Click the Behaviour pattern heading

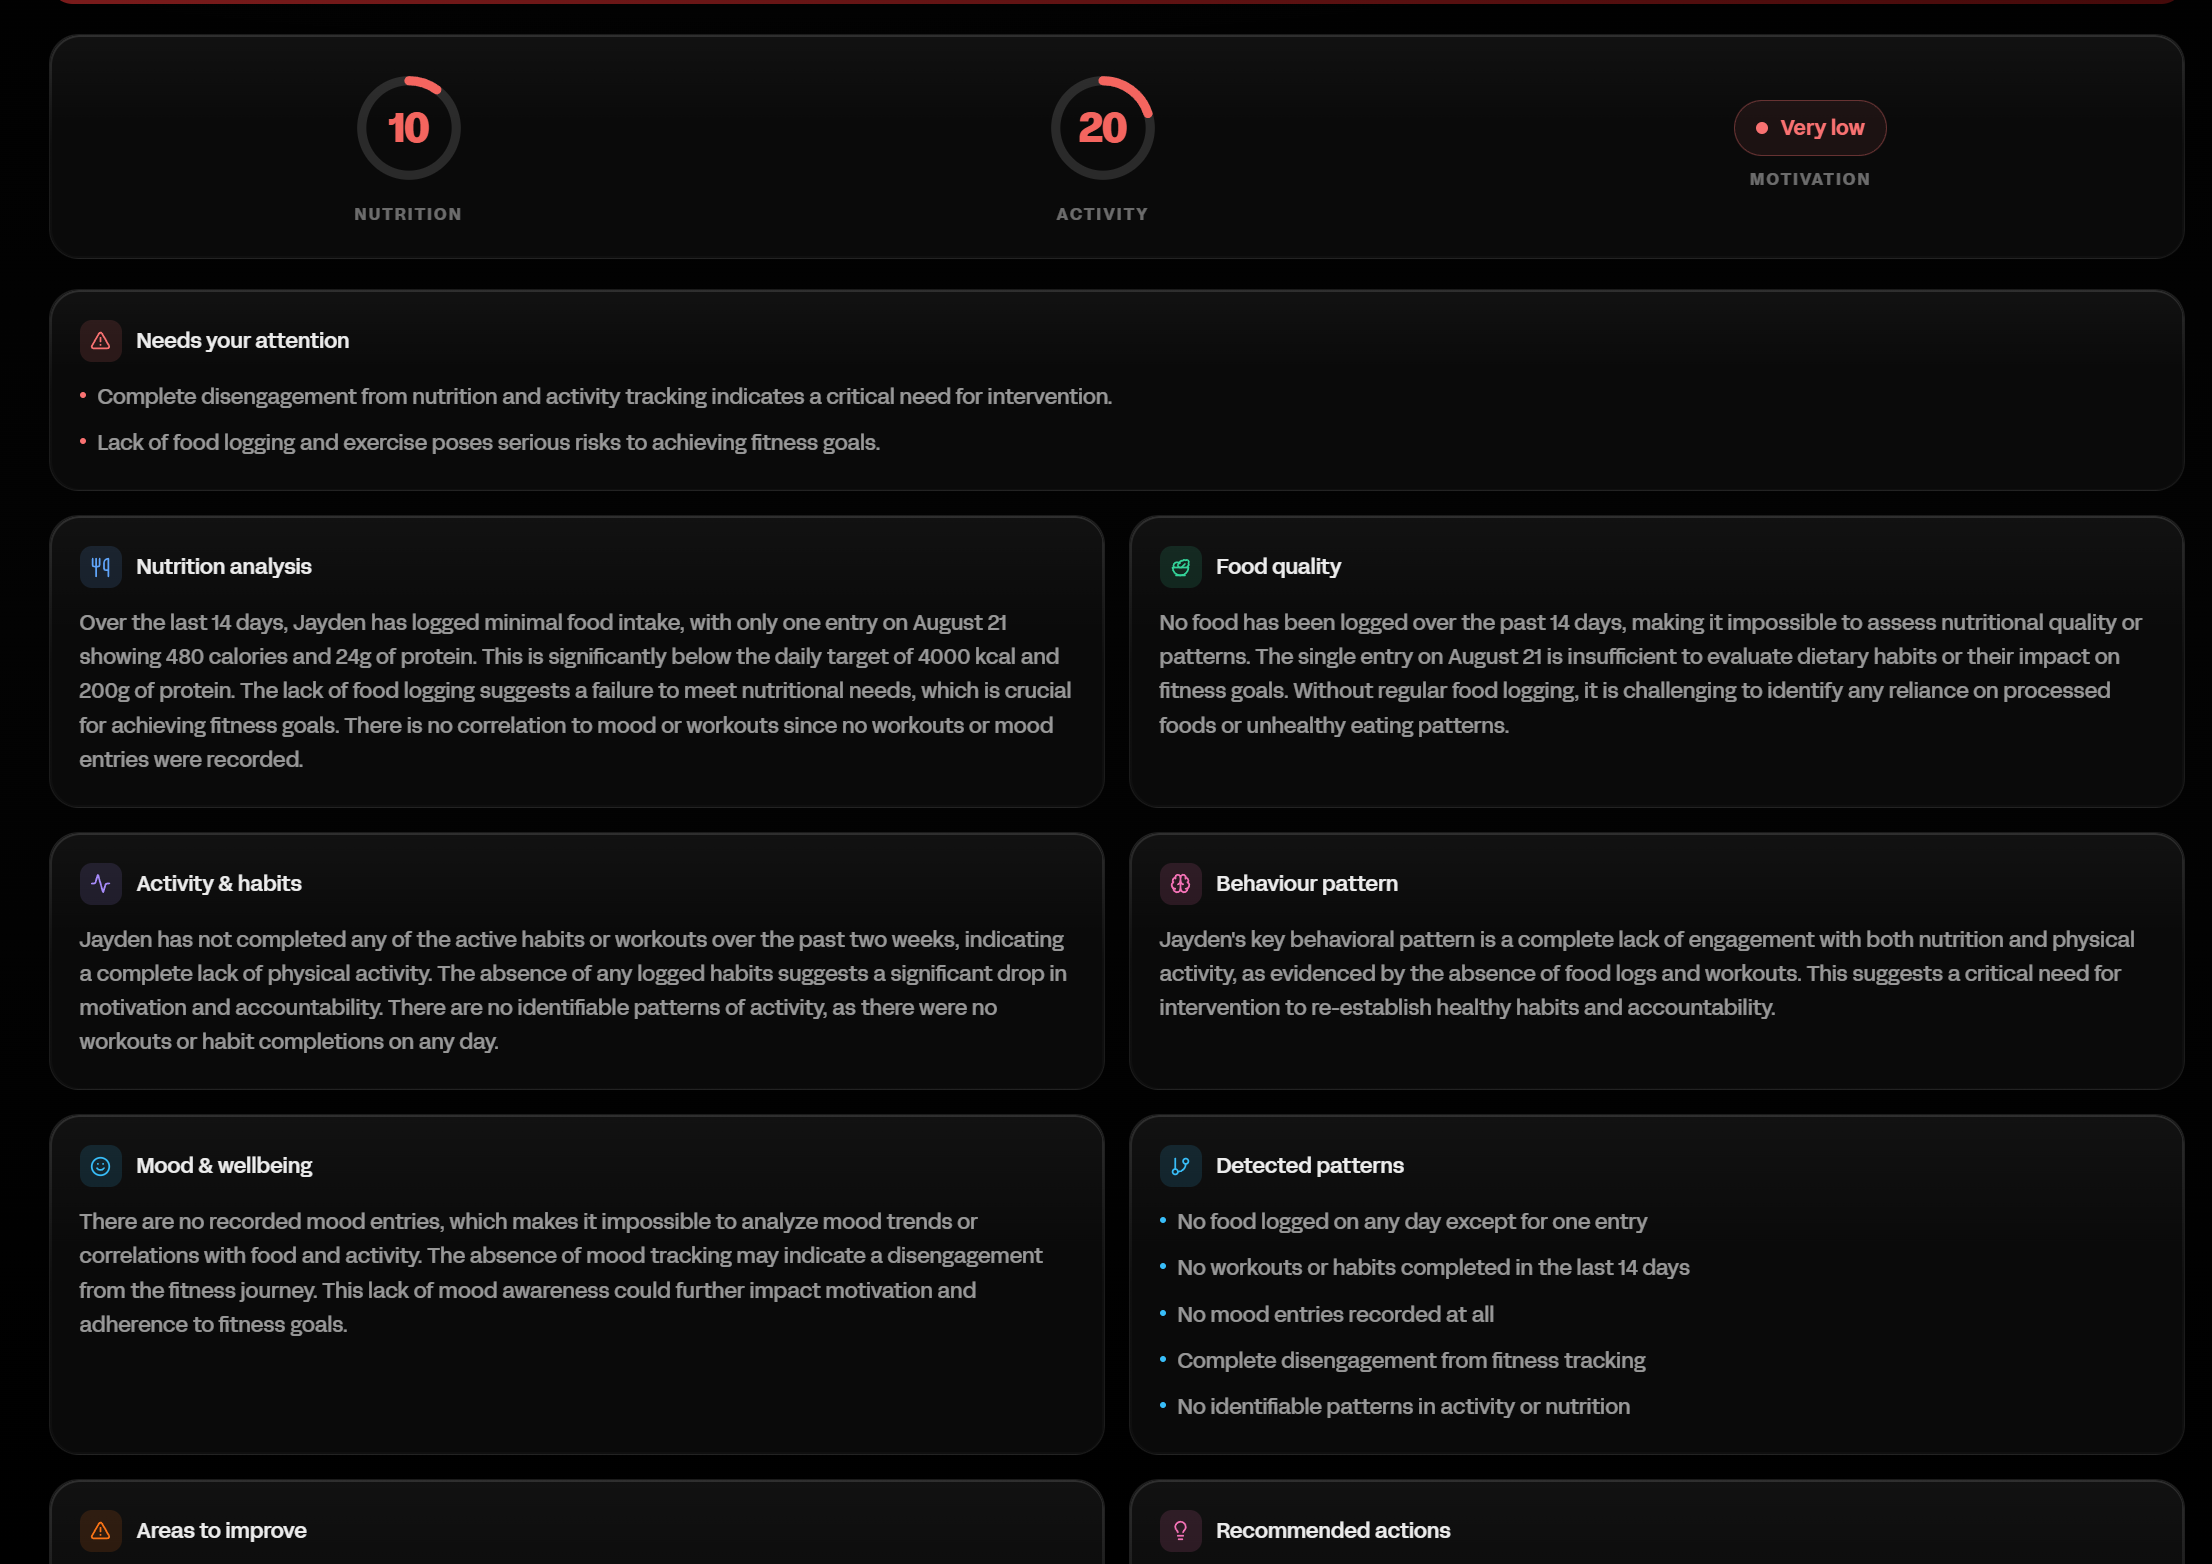[x=1307, y=884]
